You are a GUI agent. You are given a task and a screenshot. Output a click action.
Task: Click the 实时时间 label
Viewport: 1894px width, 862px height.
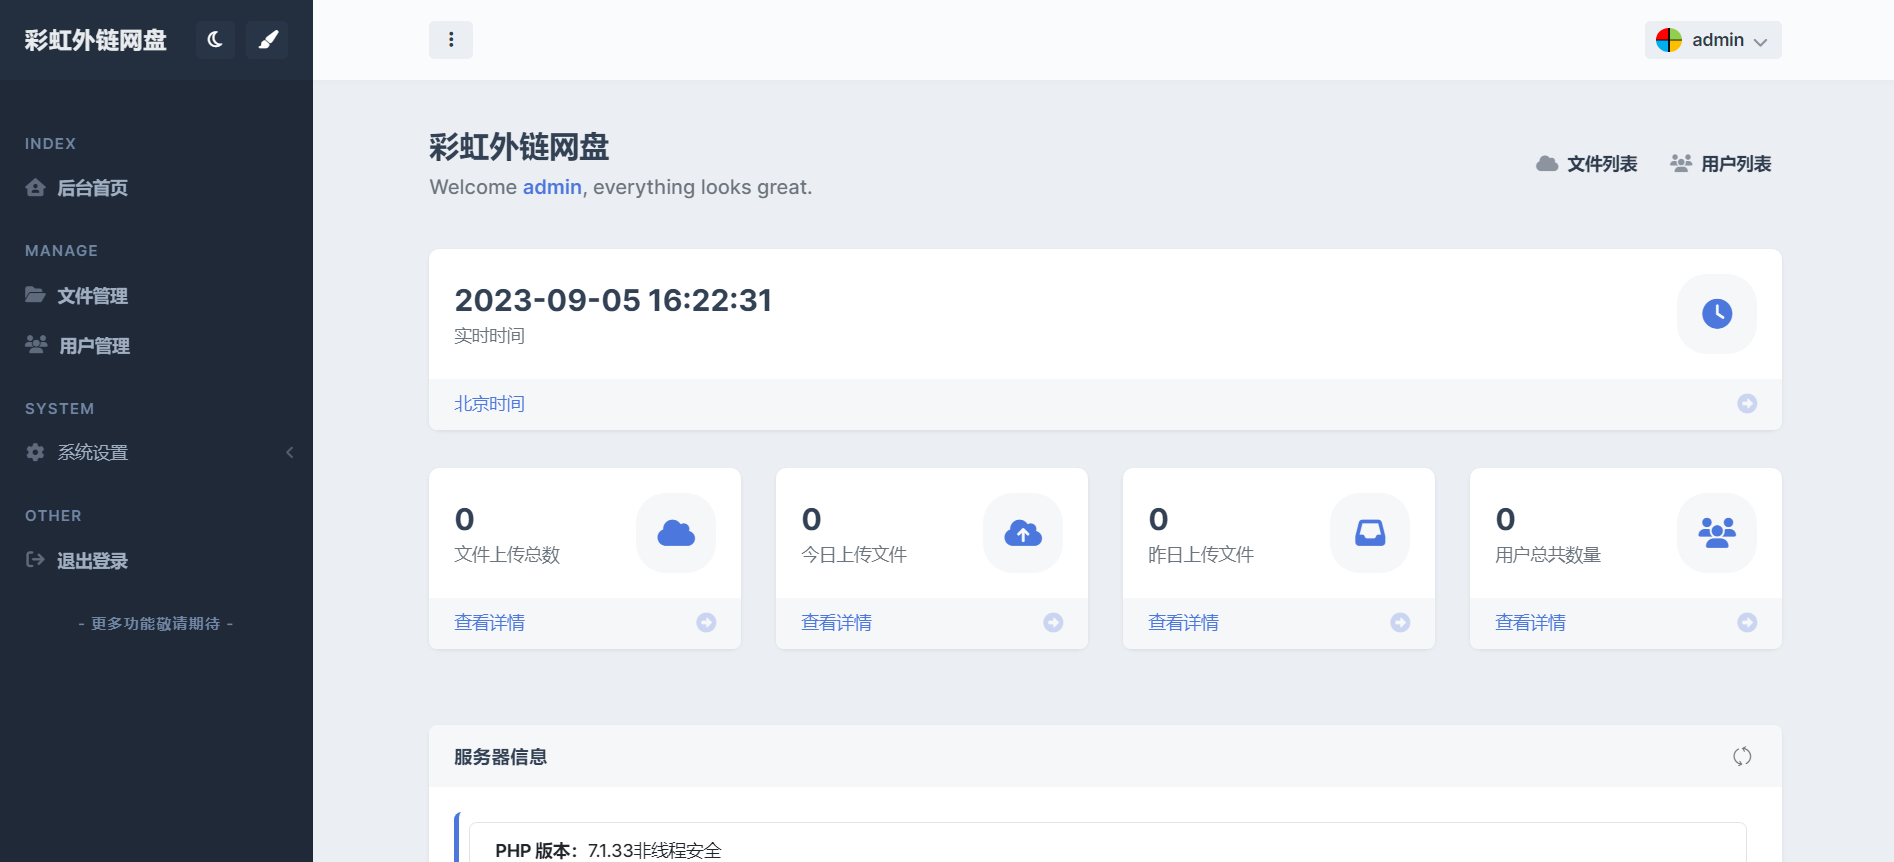(489, 336)
